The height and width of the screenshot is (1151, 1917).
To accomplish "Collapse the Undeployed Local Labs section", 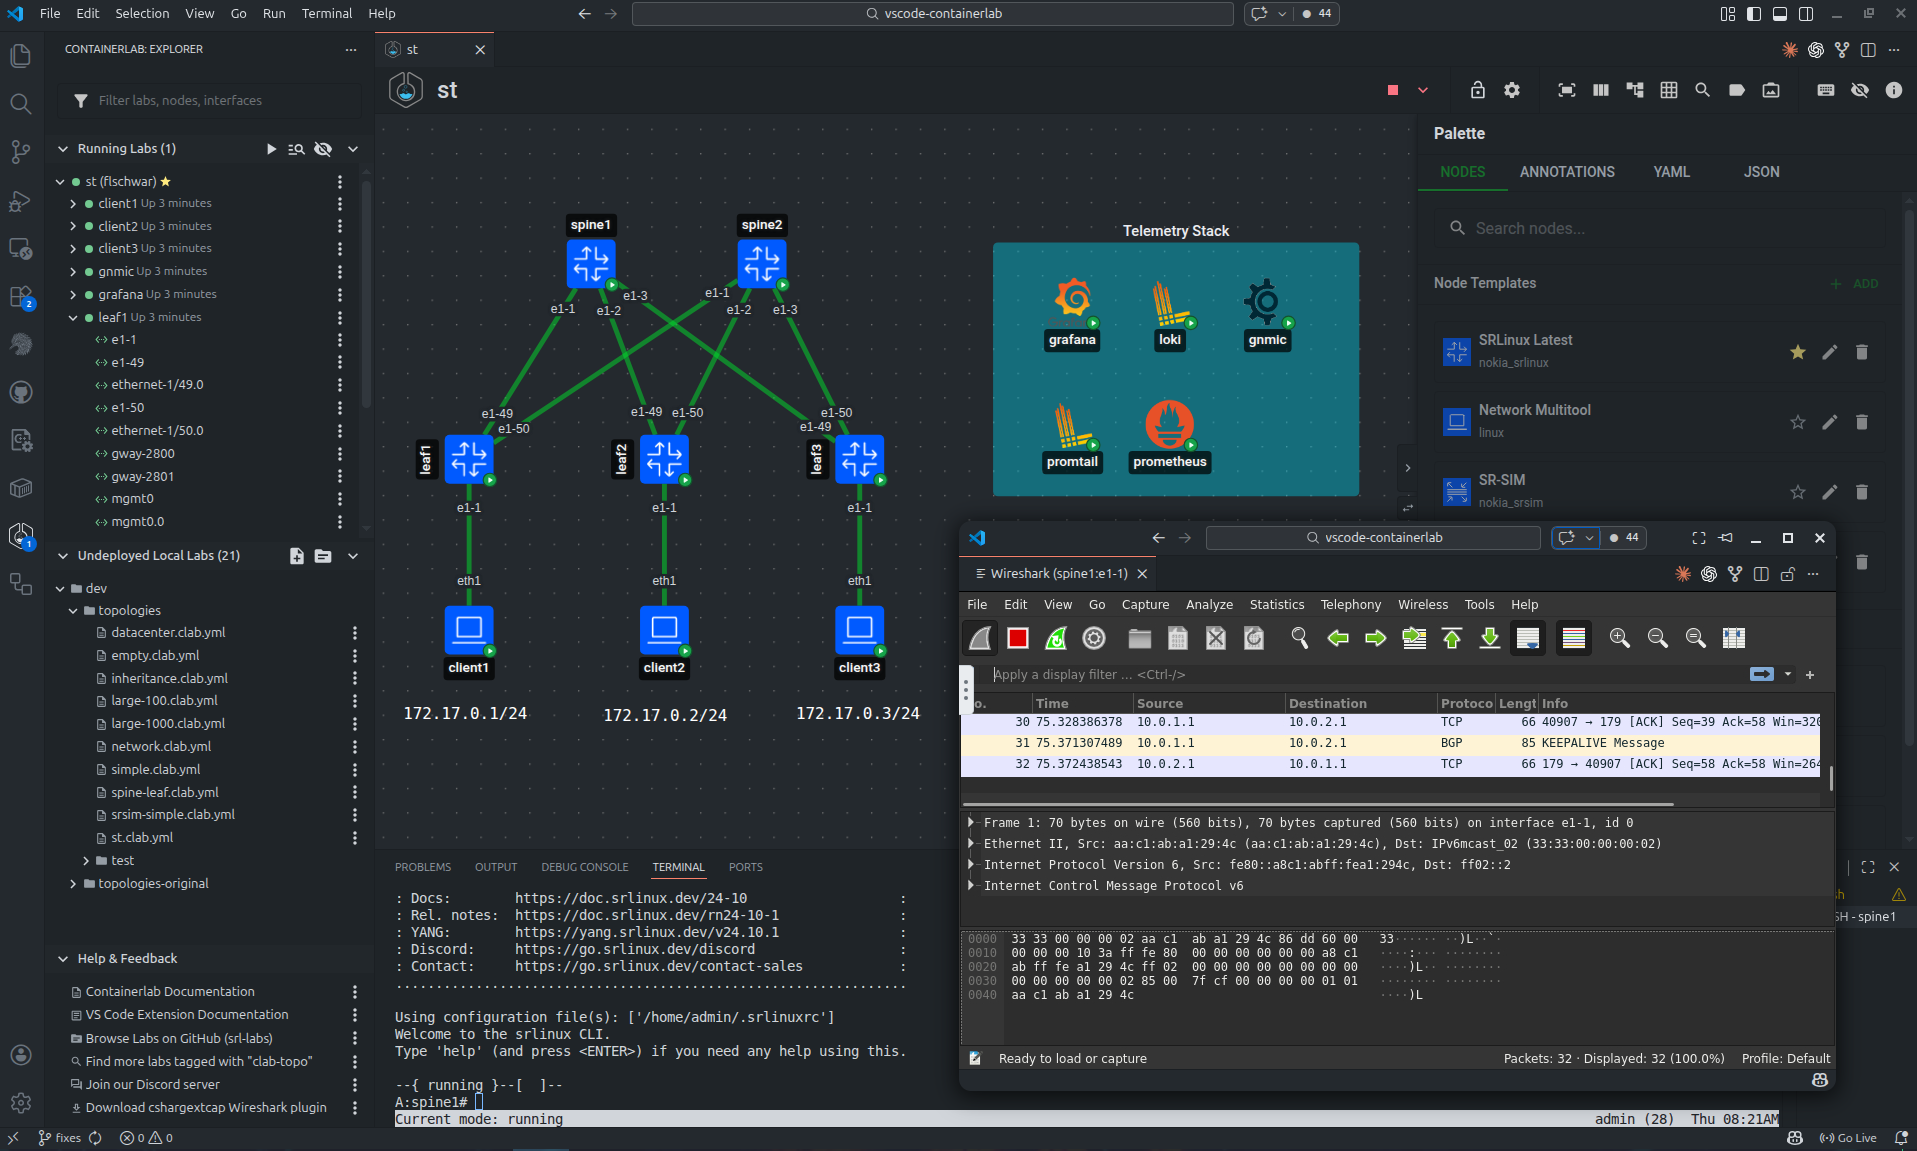I will pyautogui.click(x=63, y=556).
